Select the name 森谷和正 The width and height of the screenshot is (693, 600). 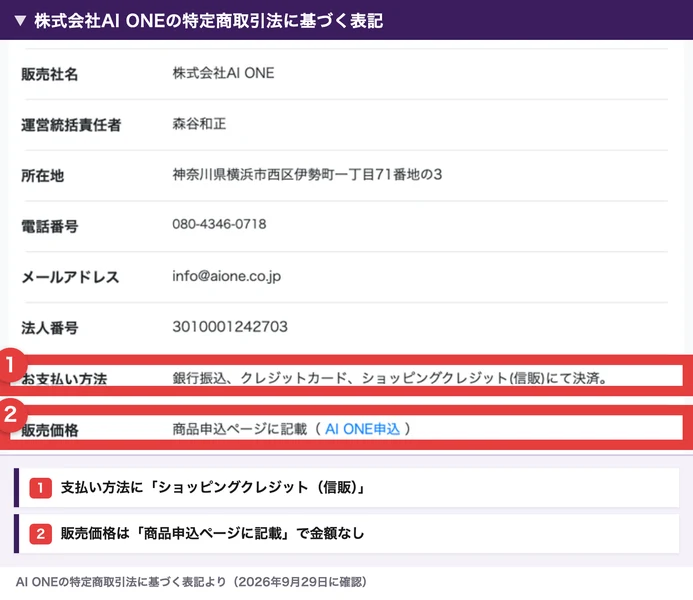[199, 124]
